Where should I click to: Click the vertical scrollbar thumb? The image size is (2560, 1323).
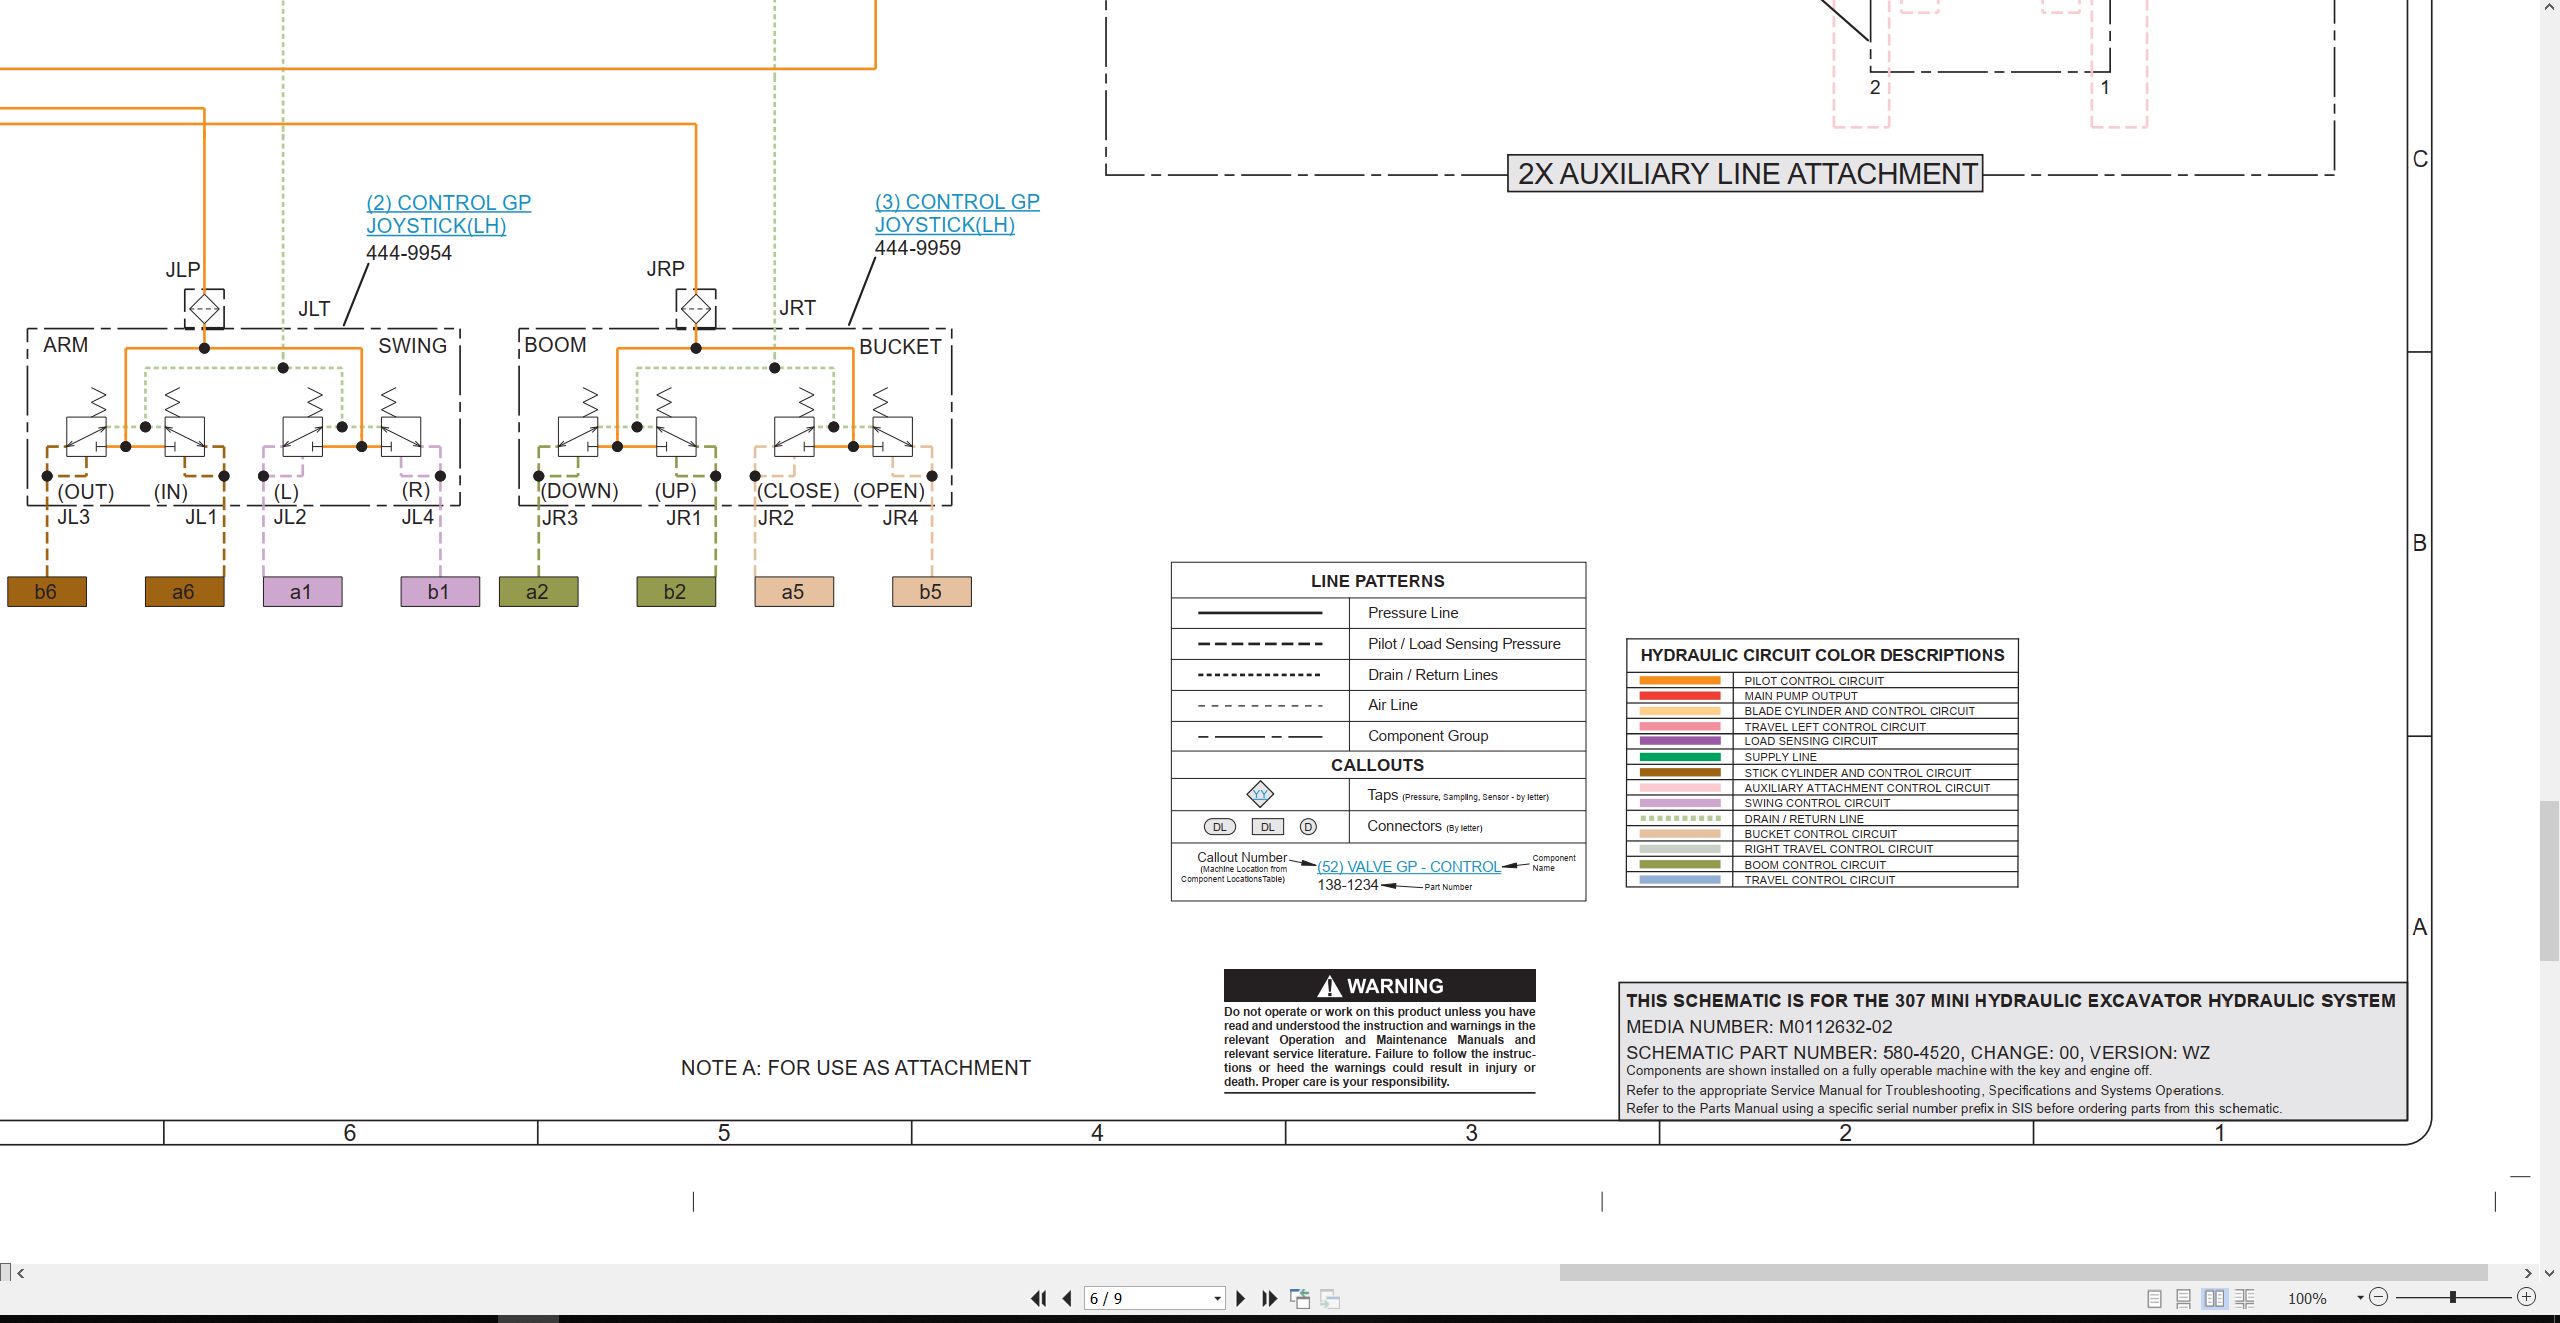coord(2549,880)
